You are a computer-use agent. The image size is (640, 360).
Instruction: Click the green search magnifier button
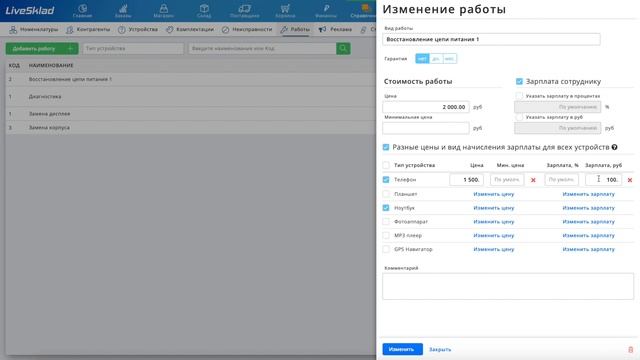coord(343,49)
